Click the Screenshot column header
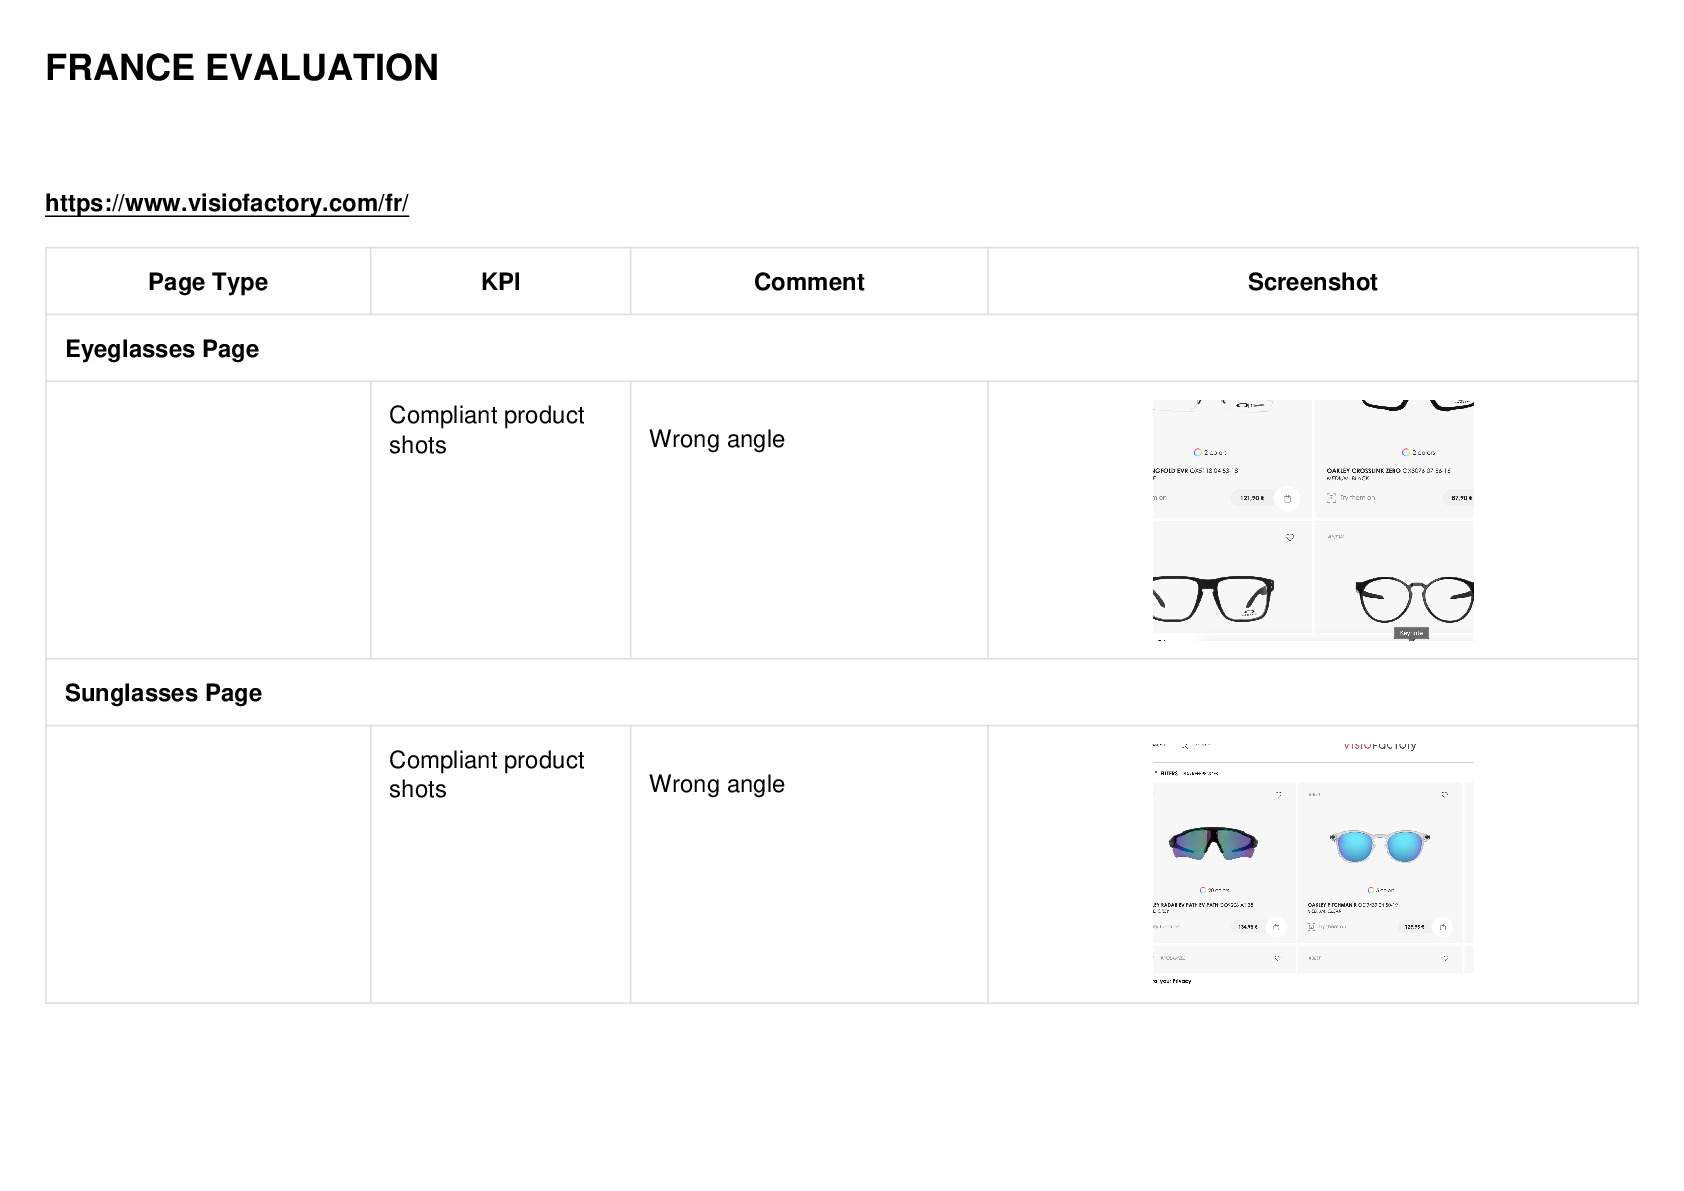The width and height of the screenshot is (1684, 1191). tap(1312, 282)
